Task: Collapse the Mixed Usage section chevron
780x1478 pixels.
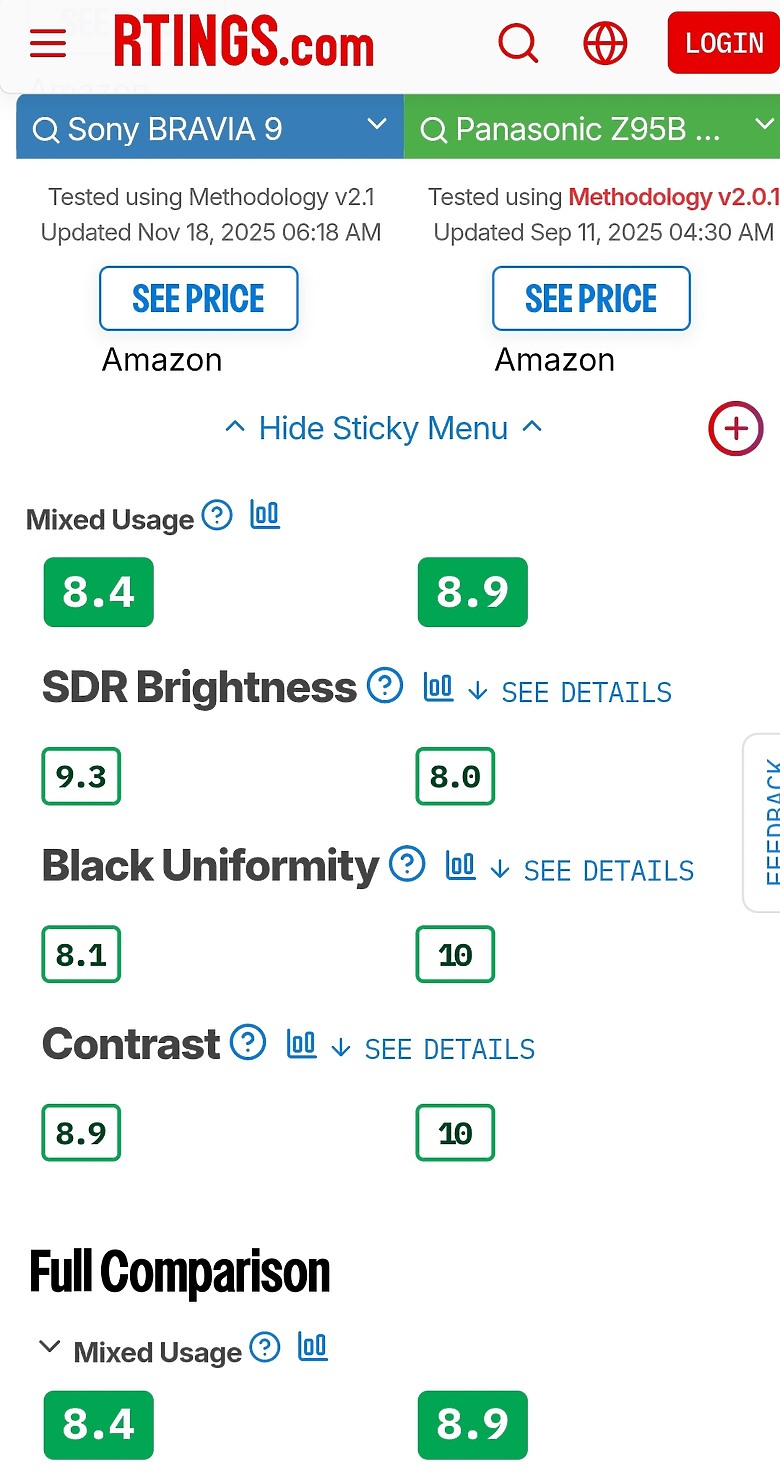Action: [49, 1347]
